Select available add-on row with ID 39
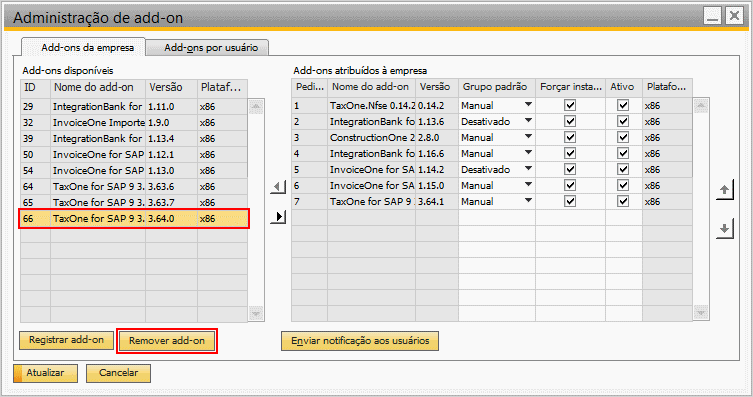753x397 pixels. click(134, 139)
